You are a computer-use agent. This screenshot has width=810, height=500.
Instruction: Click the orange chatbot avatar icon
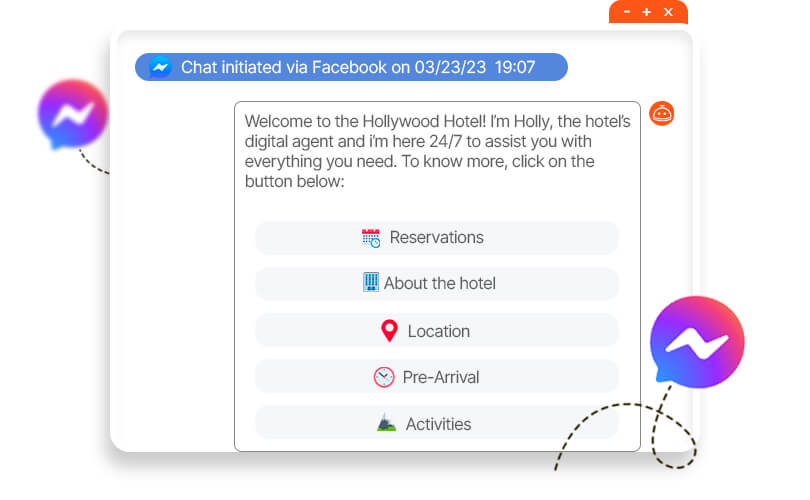(661, 113)
